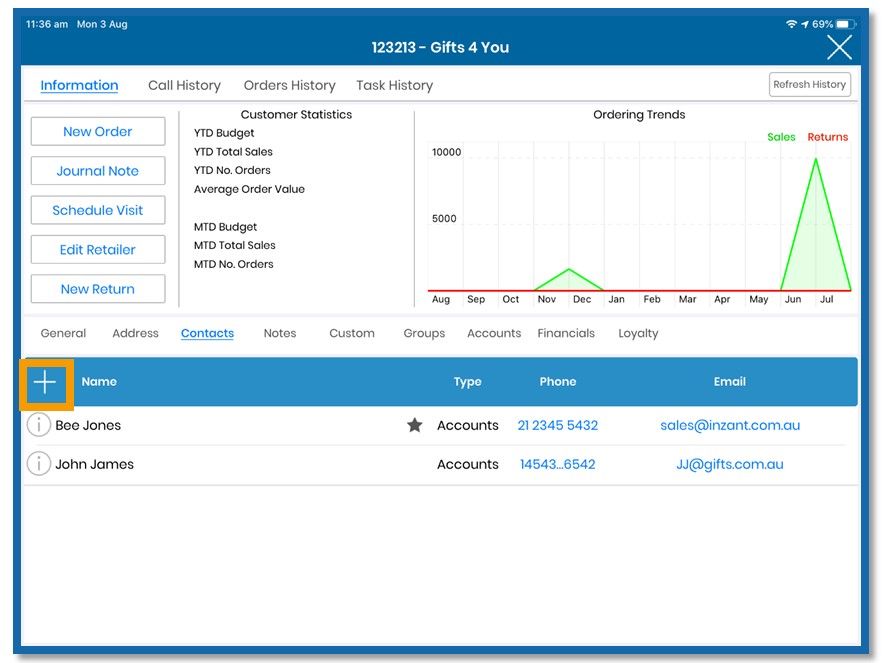This screenshot has width=883, height=663.
Task: Select the Address sub-tab
Action: [135, 333]
